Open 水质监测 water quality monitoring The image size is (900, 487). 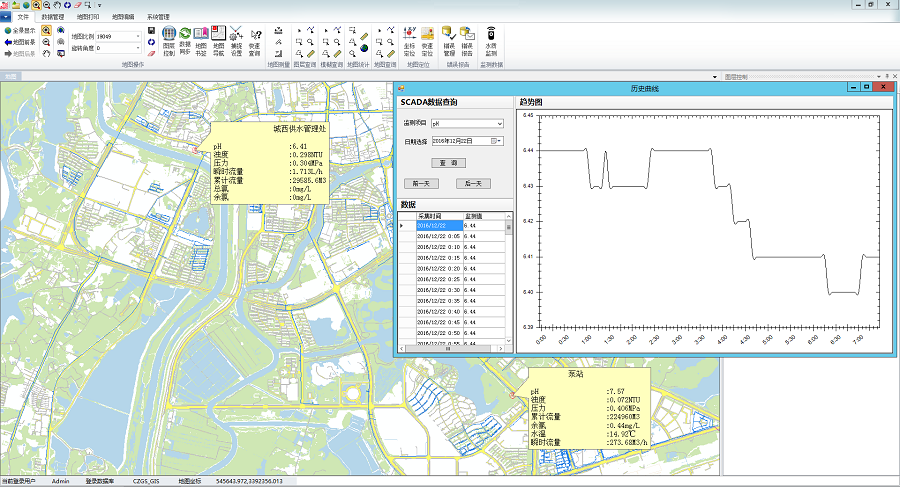491,38
